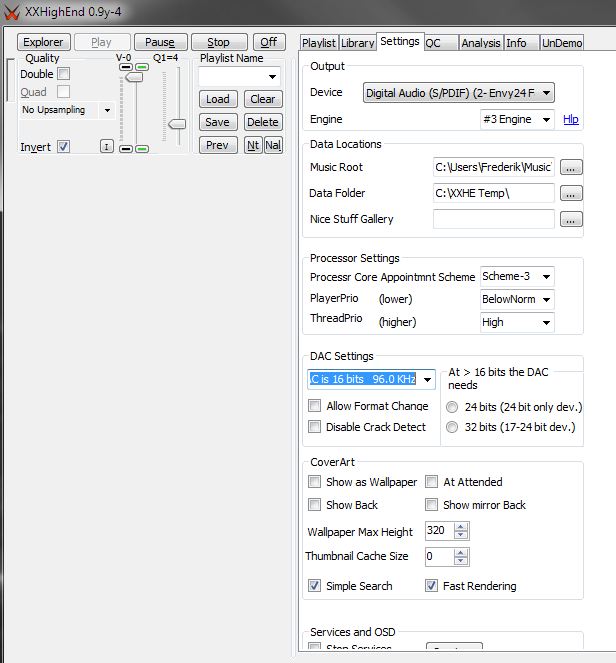Screen dimensions: 616x663
Task: Tick Disable Crack Detect checkbox
Action: pos(315,426)
